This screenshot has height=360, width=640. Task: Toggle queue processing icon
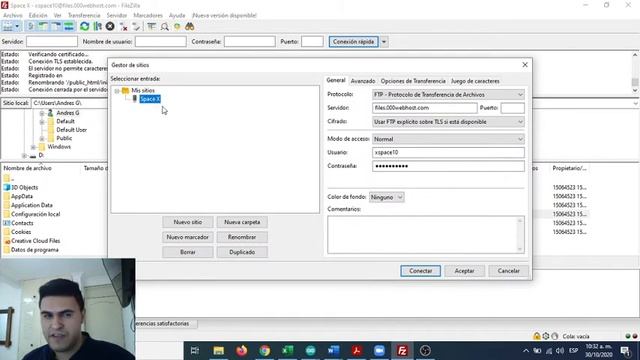pos(98,27)
